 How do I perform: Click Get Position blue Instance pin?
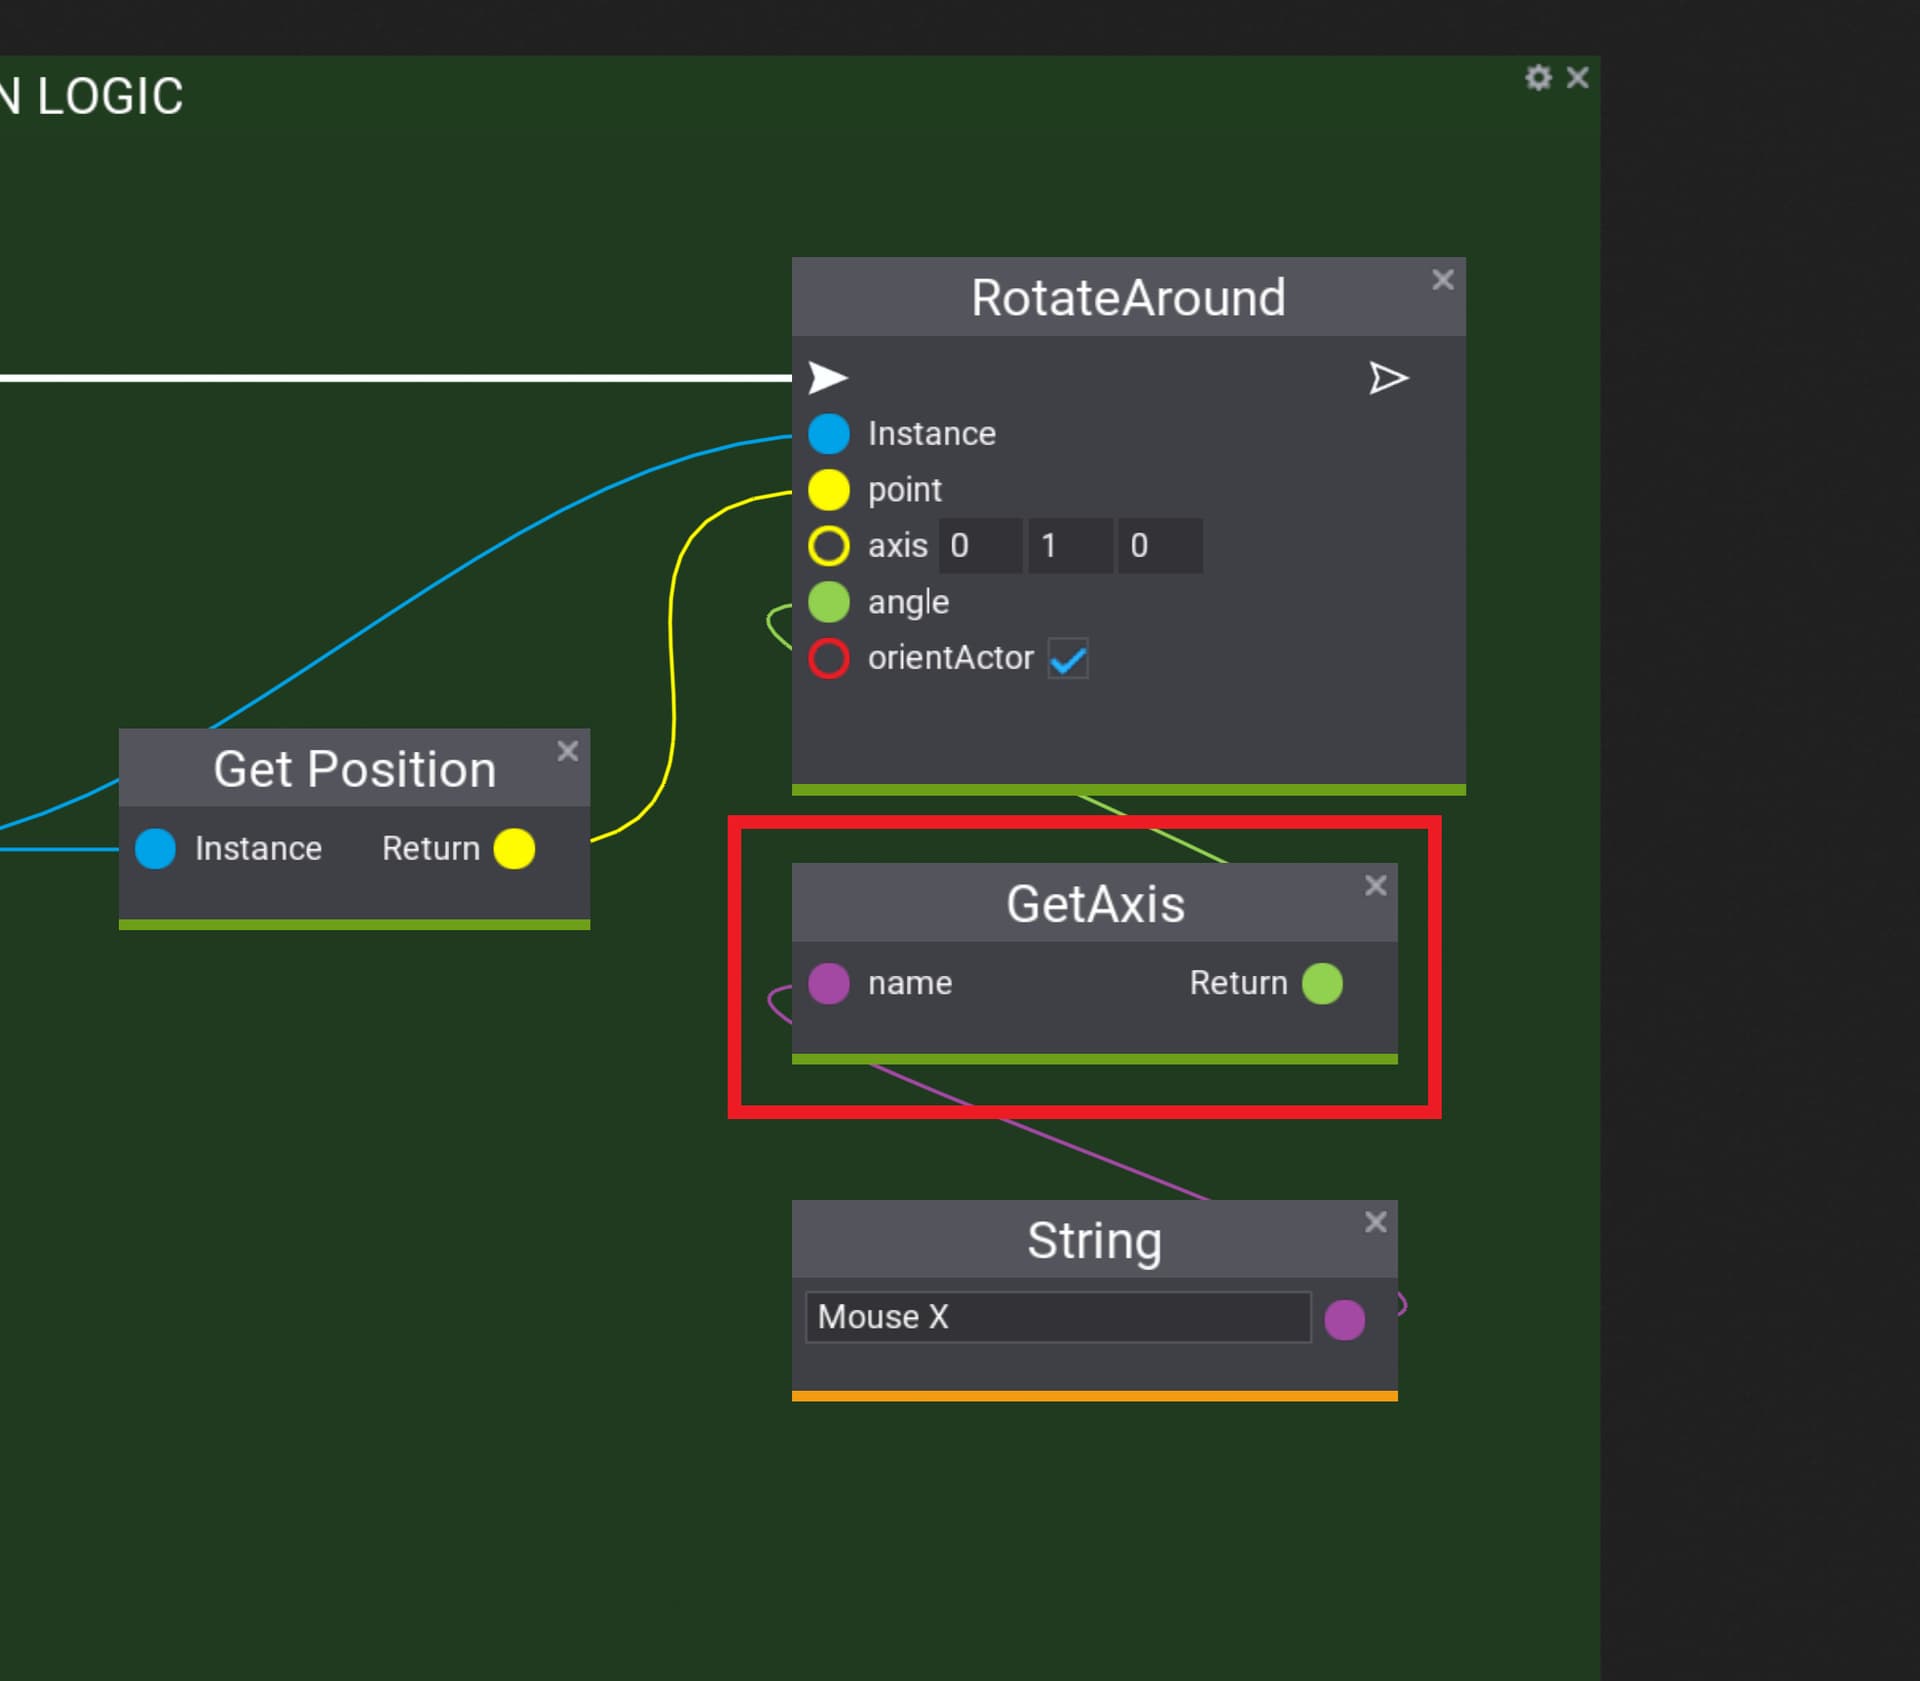[155, 849]
